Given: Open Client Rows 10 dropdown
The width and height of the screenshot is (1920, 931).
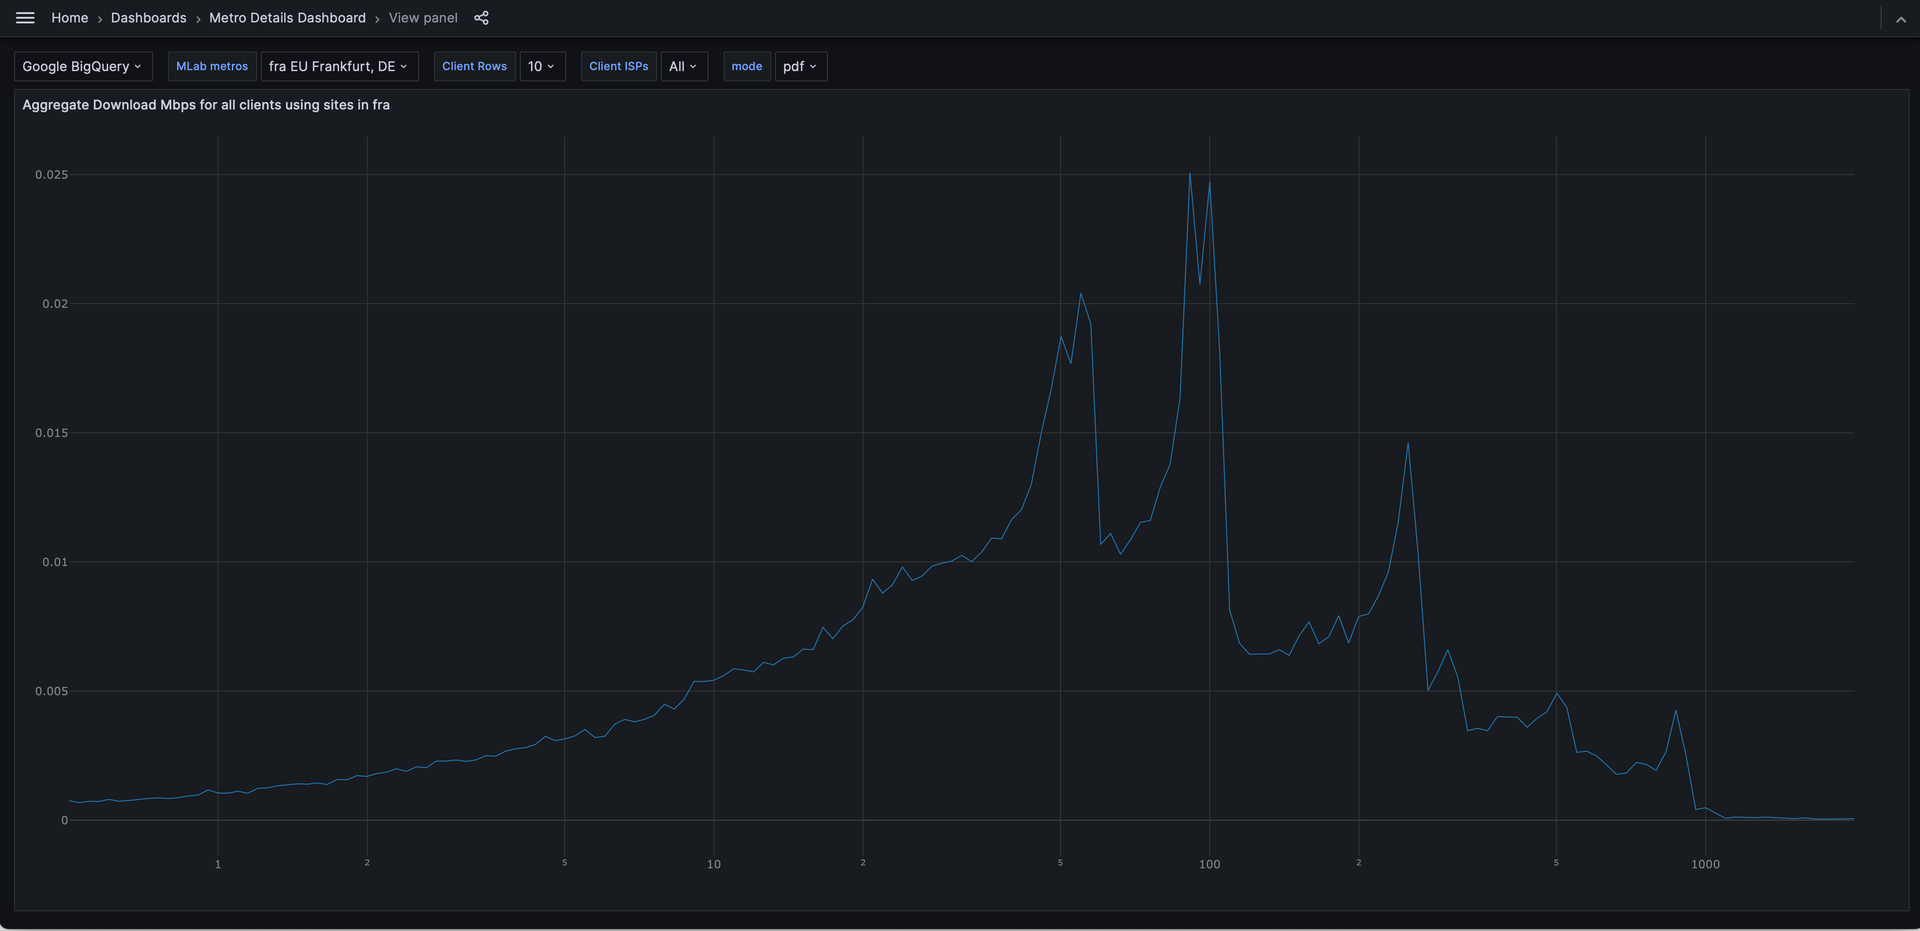Looking at the screenshot, I should [x=542, y=66].
